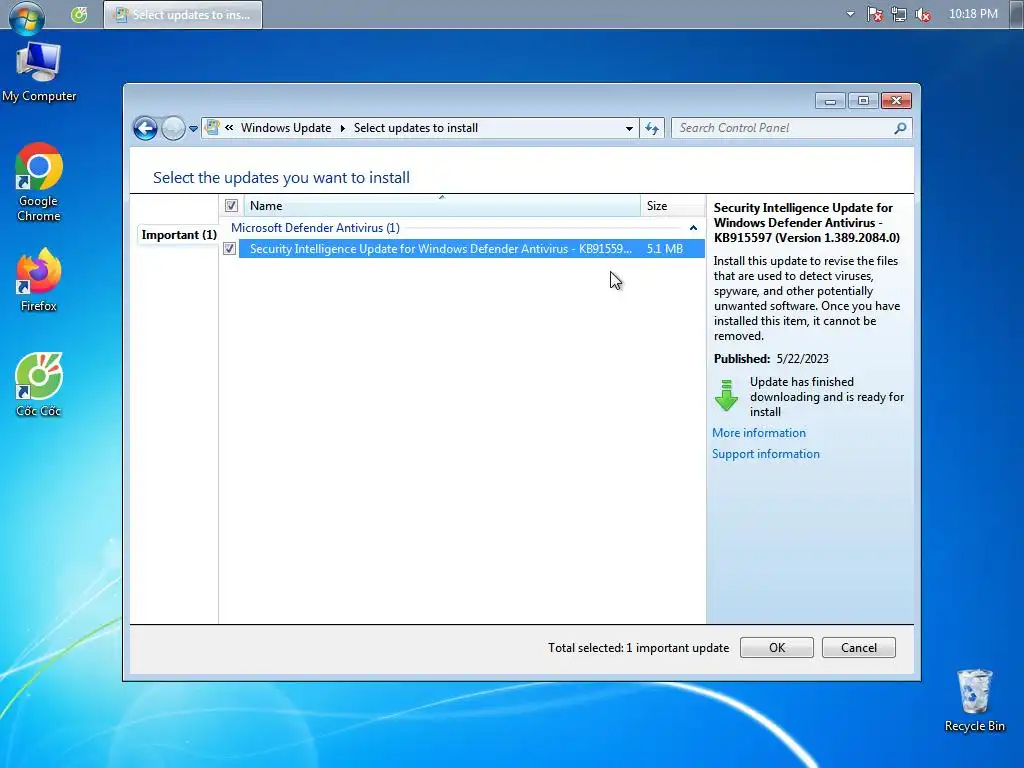Screen dimensions: 1024x768
Task: Open the 10:18 PM taskbar clock
Action: pyautogui.click(x=973, y=14)
